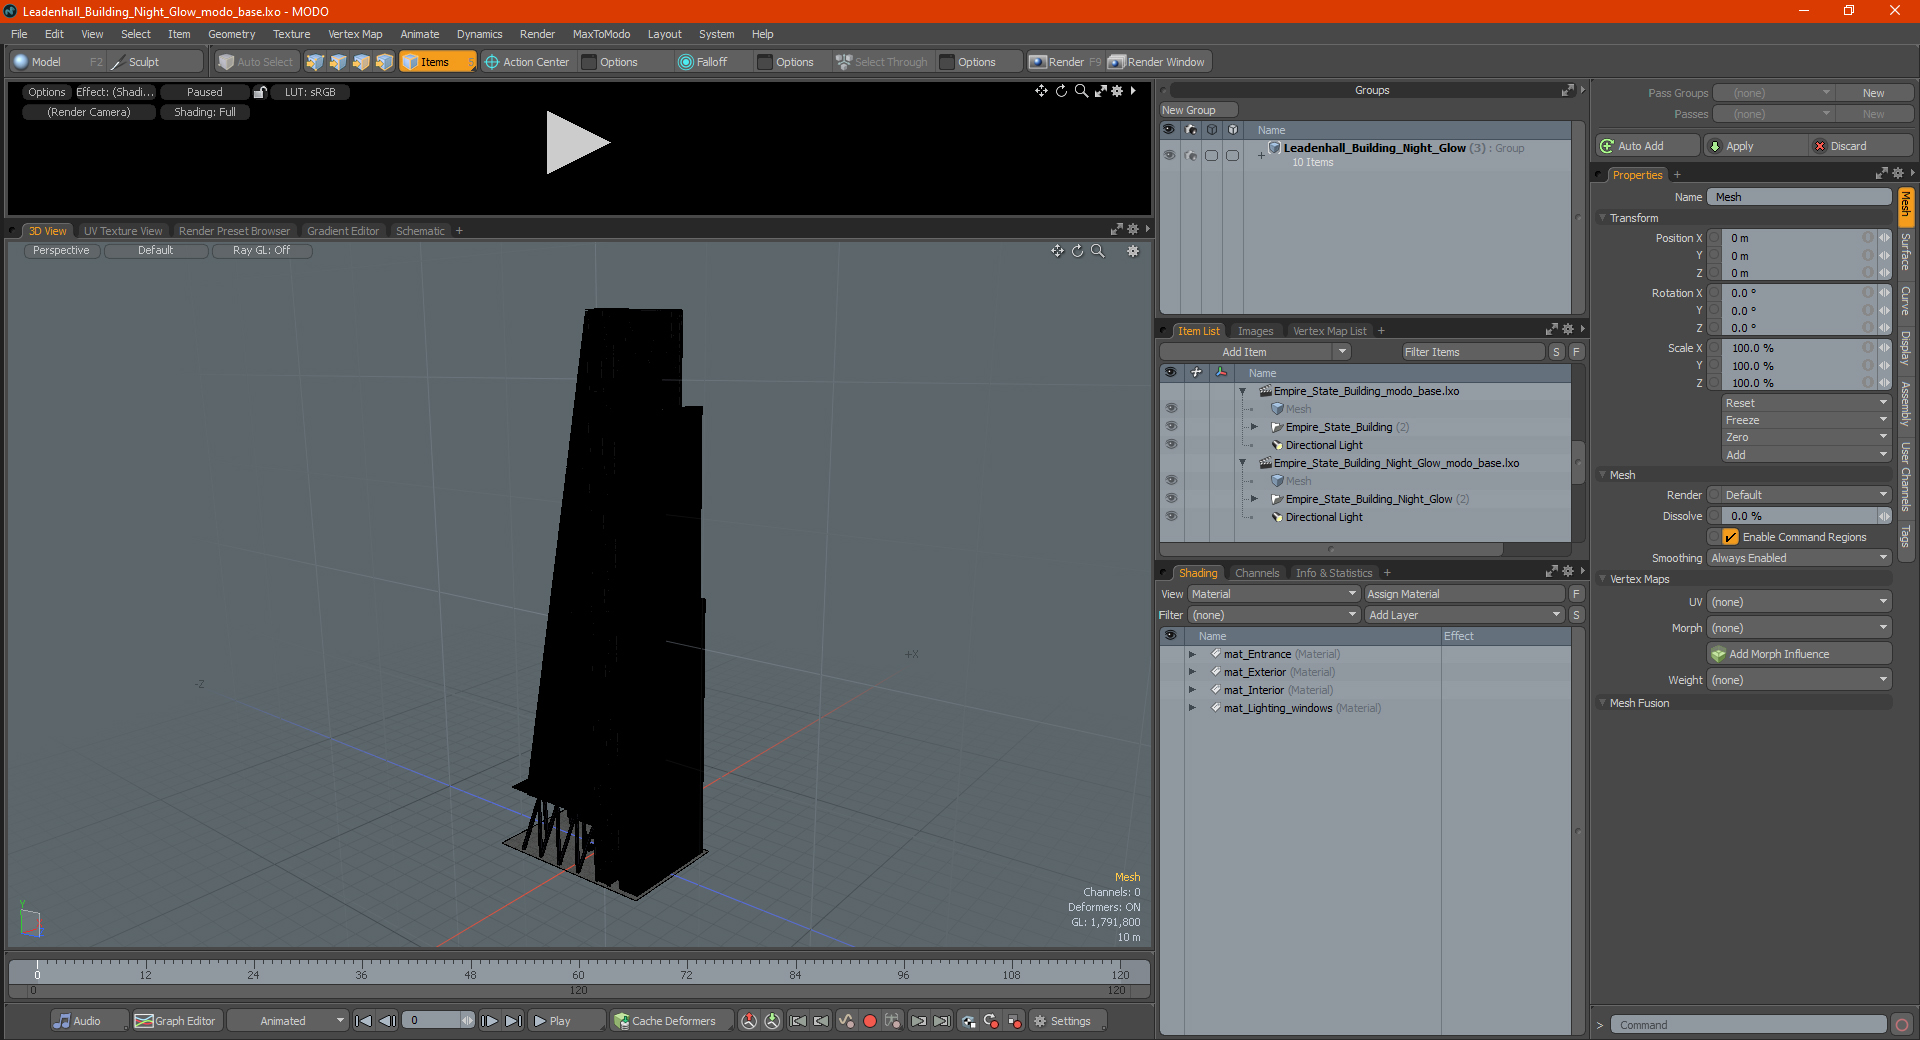Click the Render button icon
Screen dimensions: 1920x1040
coord(1039,62)
